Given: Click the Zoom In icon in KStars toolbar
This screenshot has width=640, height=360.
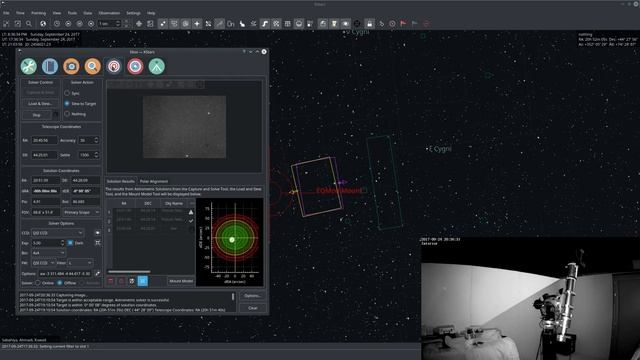Looking at the screenshot, I should 7,24.
